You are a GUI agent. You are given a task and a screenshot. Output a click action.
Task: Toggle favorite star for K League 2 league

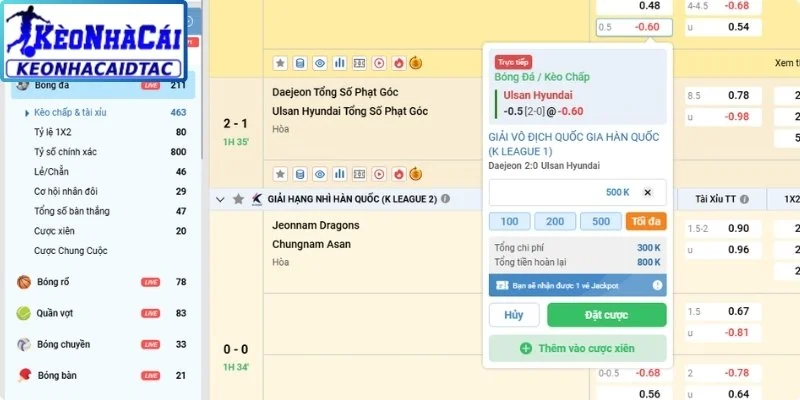[x=238, y=199]
